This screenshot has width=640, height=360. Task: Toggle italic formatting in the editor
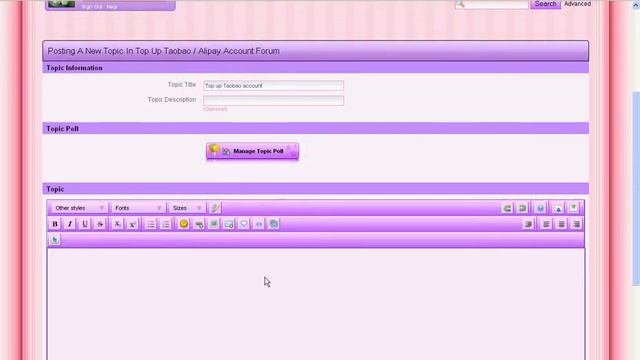tap(70, 224)
